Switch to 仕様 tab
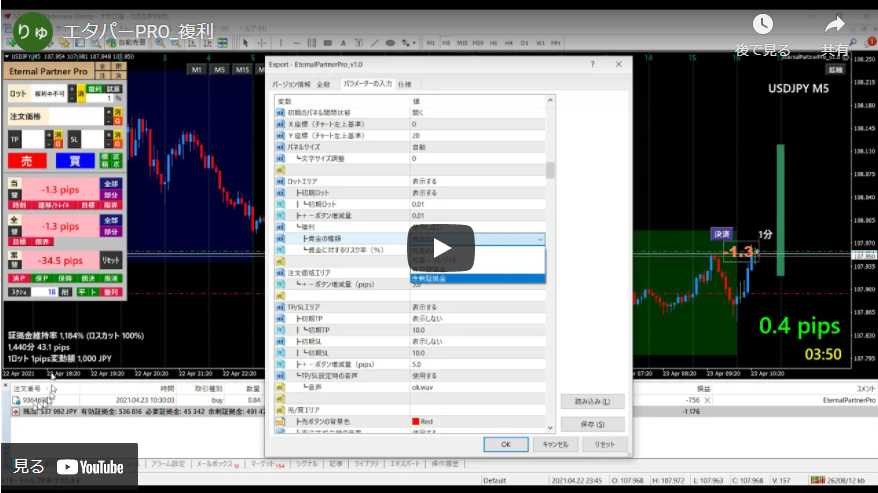 (x=404, y=85)
